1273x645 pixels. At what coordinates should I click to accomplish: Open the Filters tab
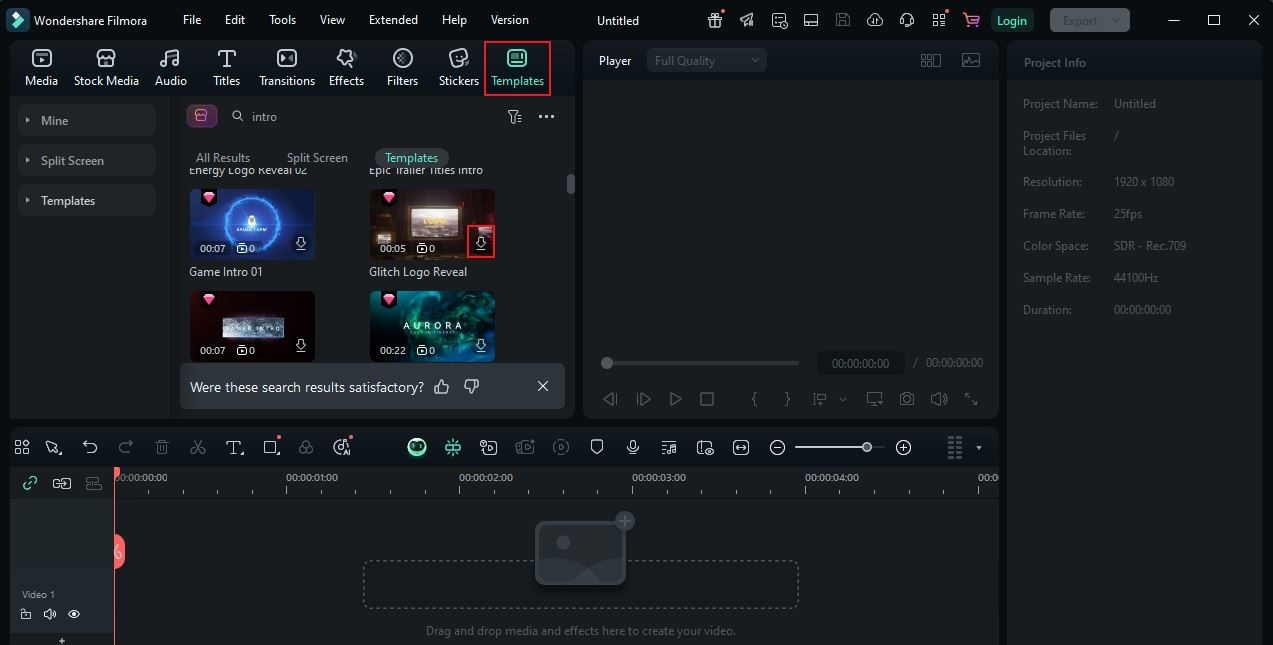(402, 68)
